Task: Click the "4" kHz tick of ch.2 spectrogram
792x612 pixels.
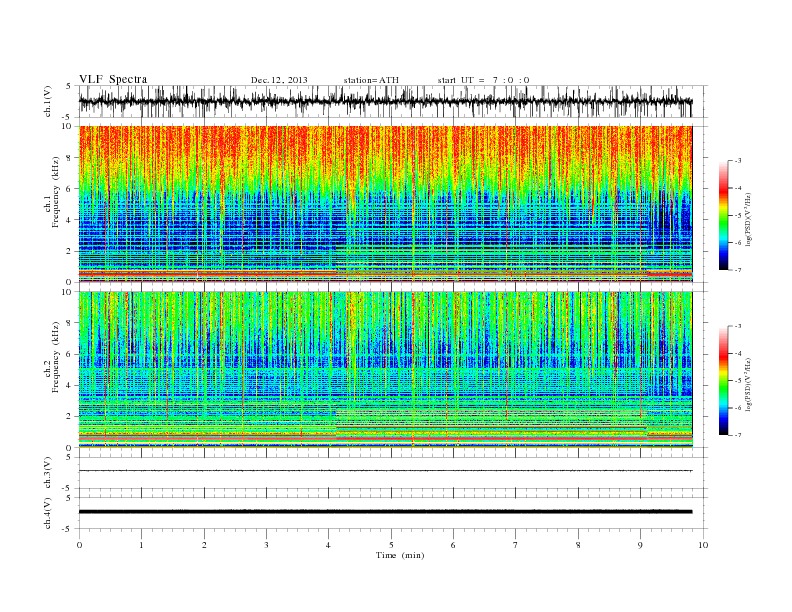Action: pos(69,386)
